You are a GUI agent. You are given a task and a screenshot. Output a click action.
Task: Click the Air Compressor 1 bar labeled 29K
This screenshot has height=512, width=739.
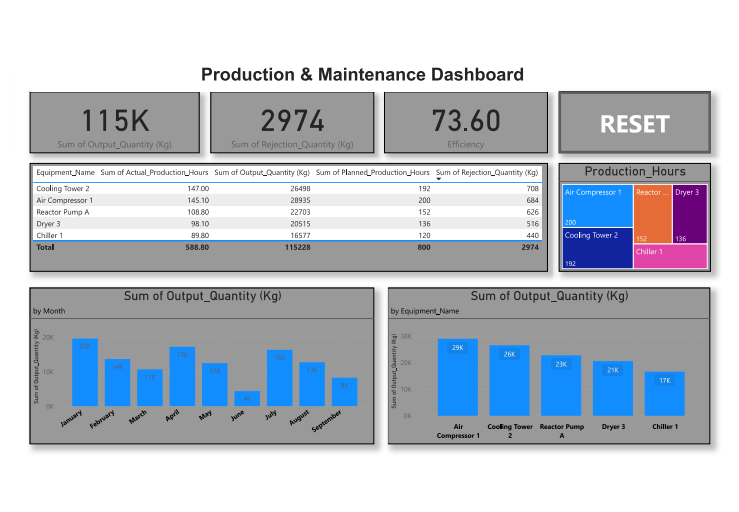click(x=458, y=377)
